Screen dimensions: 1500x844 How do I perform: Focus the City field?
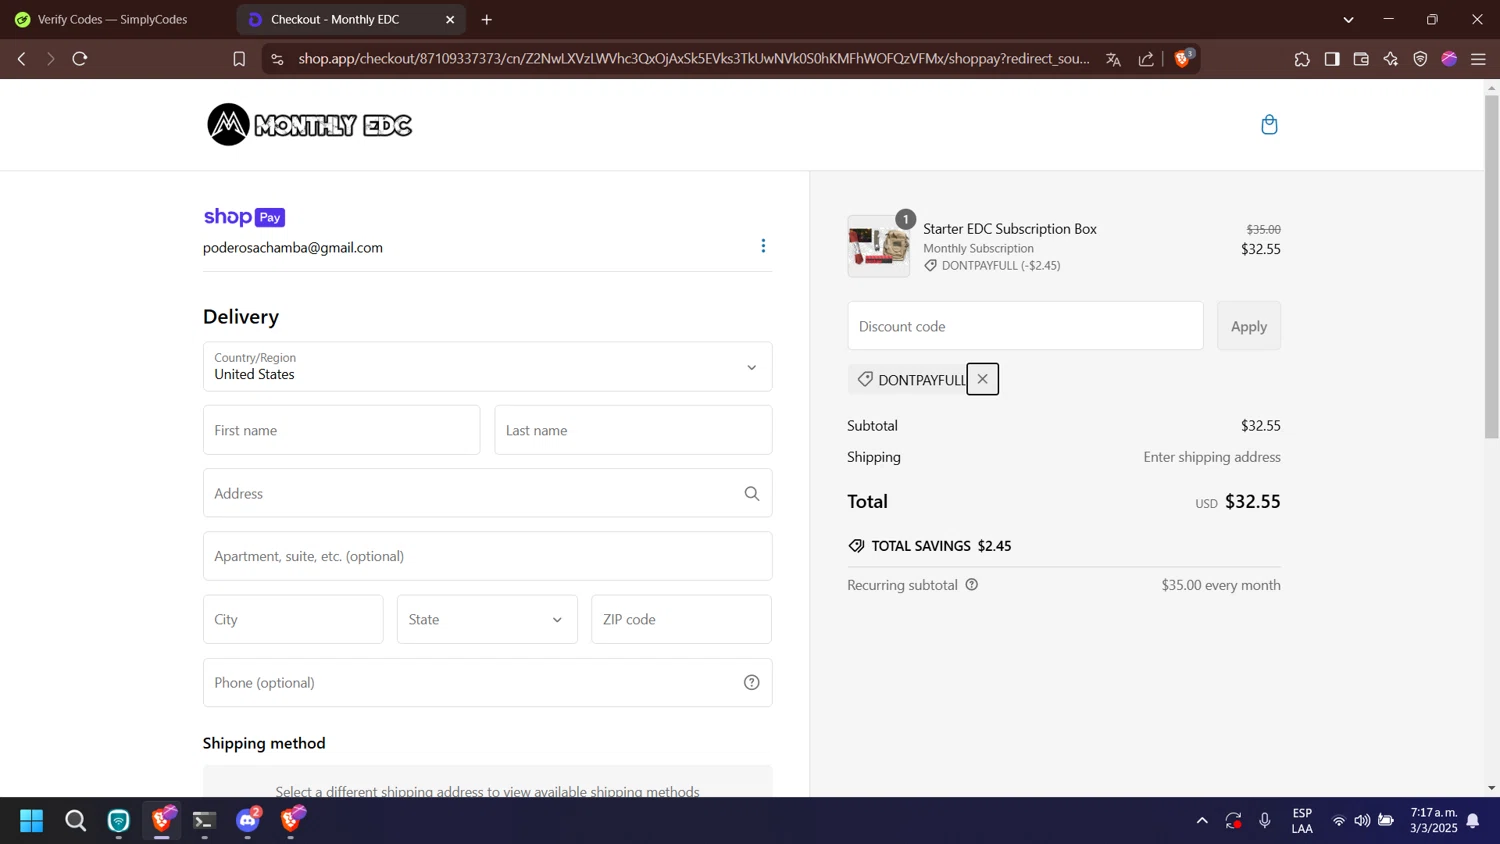pyautogui.click(x=293, y=619)
